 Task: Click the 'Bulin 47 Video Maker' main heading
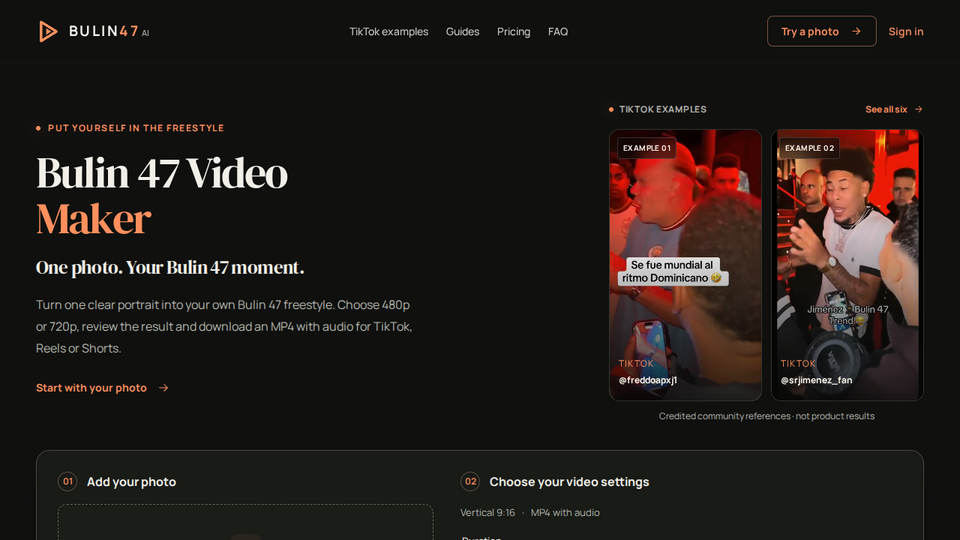tap(162, 195)
